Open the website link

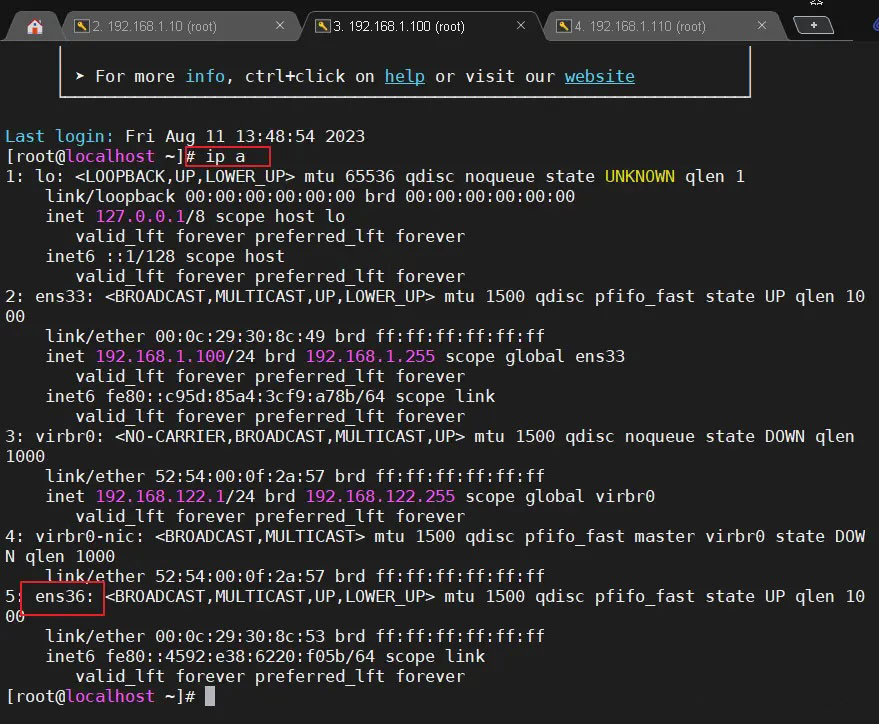click(x=599, y=76)
